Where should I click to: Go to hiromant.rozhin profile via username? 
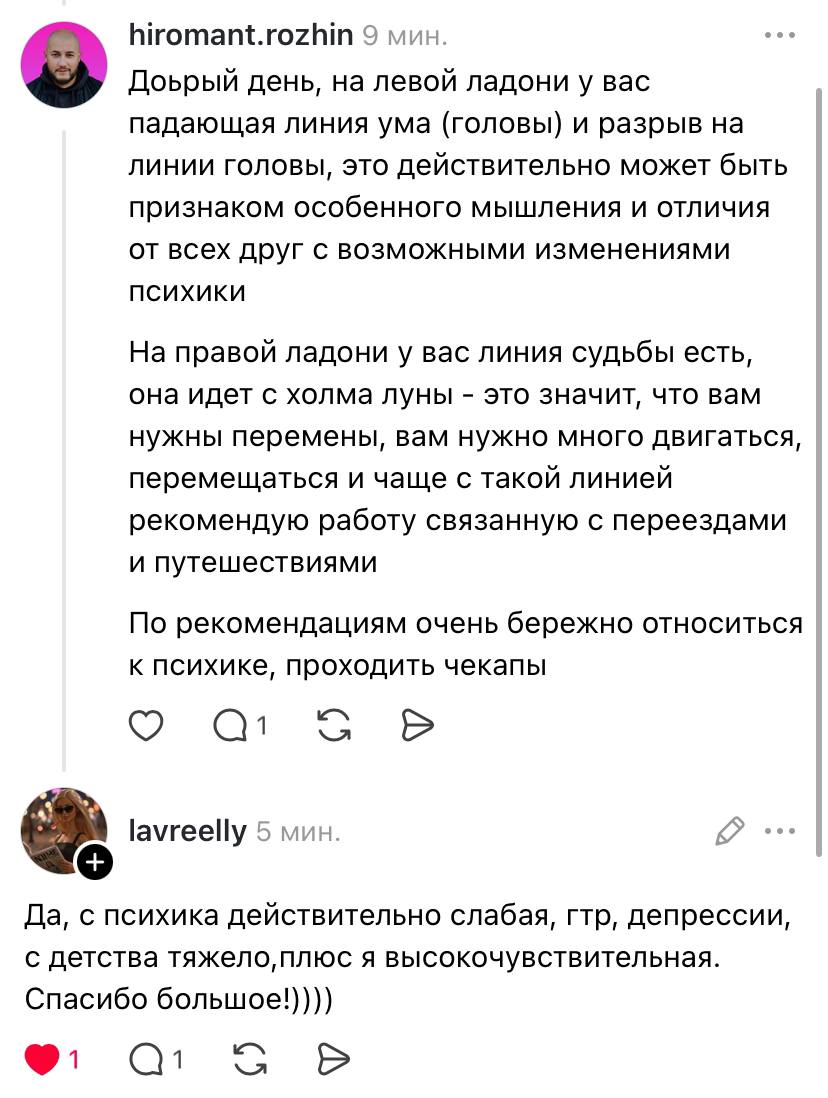[x=241, y=36]
